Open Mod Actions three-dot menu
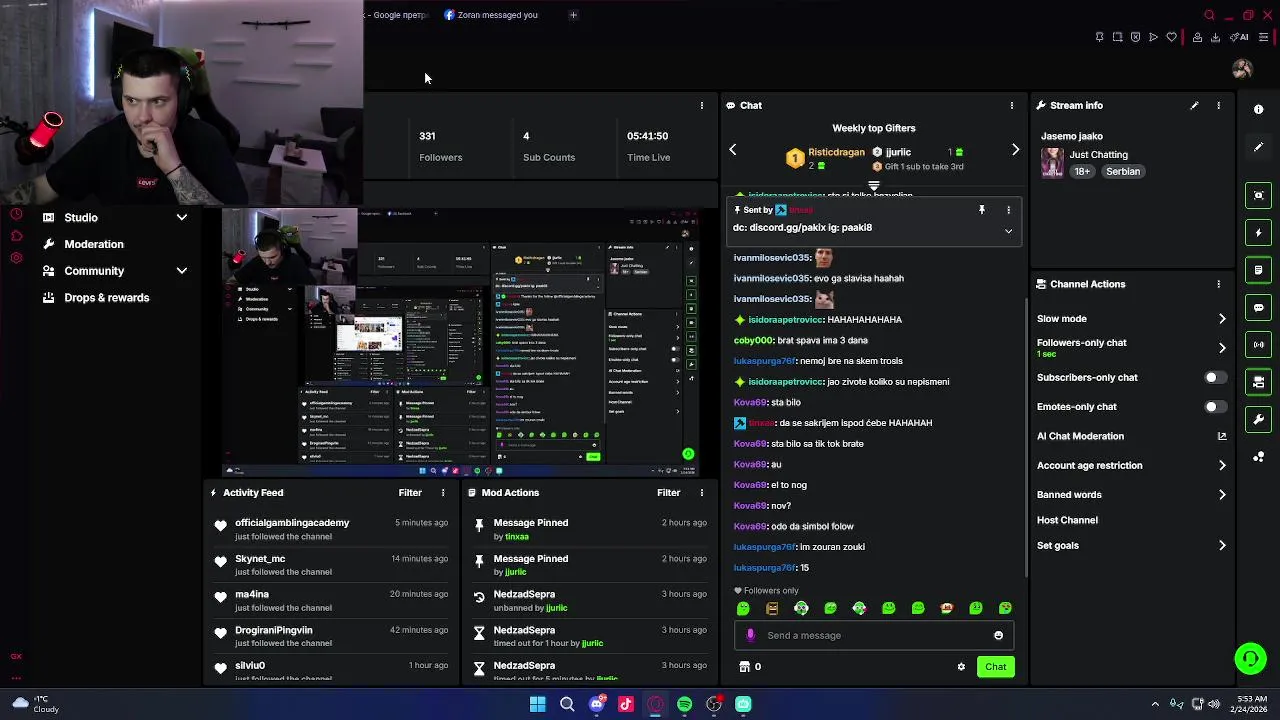 click(x=702, y=492)
